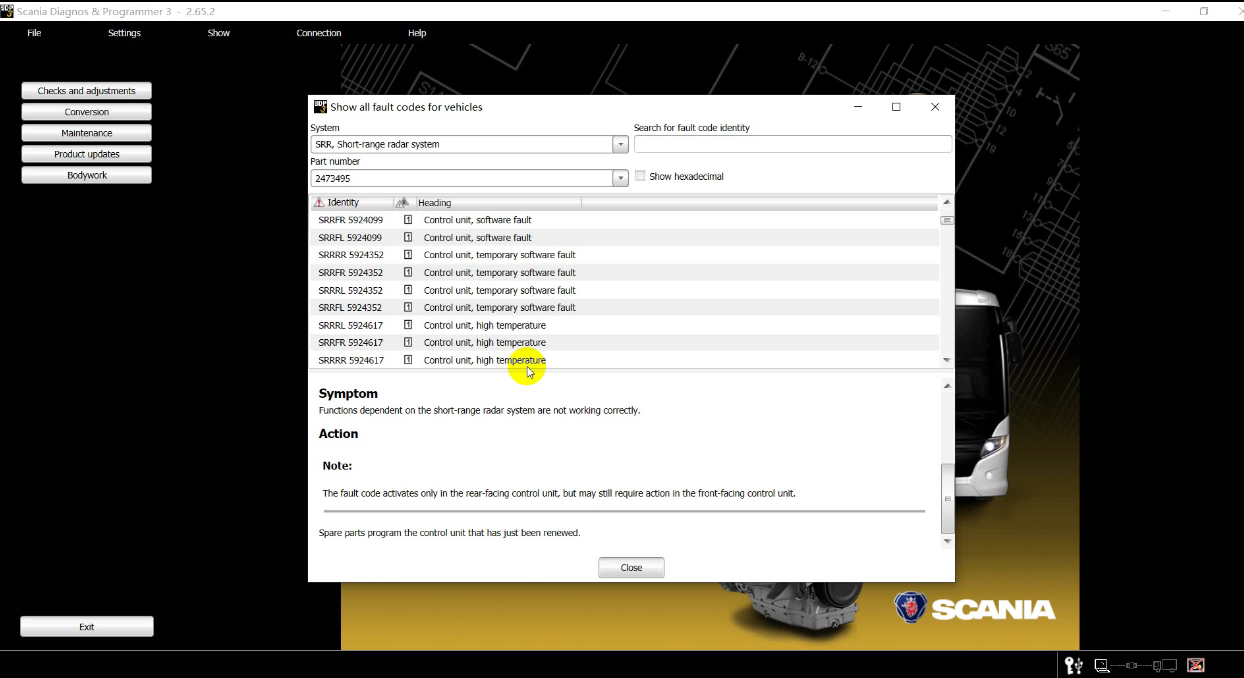Viewport: 1244px width, 678px height.
Task: Select row SRRRL 5924617
Action: pos(625,325)
